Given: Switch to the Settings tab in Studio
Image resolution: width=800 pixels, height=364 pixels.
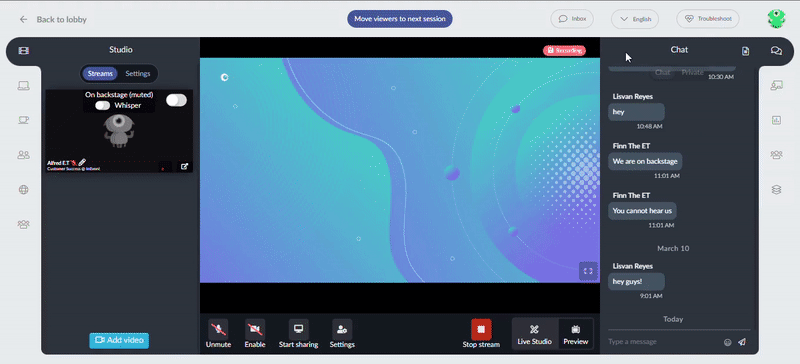Looking at the screenshot, I should 138,74.
